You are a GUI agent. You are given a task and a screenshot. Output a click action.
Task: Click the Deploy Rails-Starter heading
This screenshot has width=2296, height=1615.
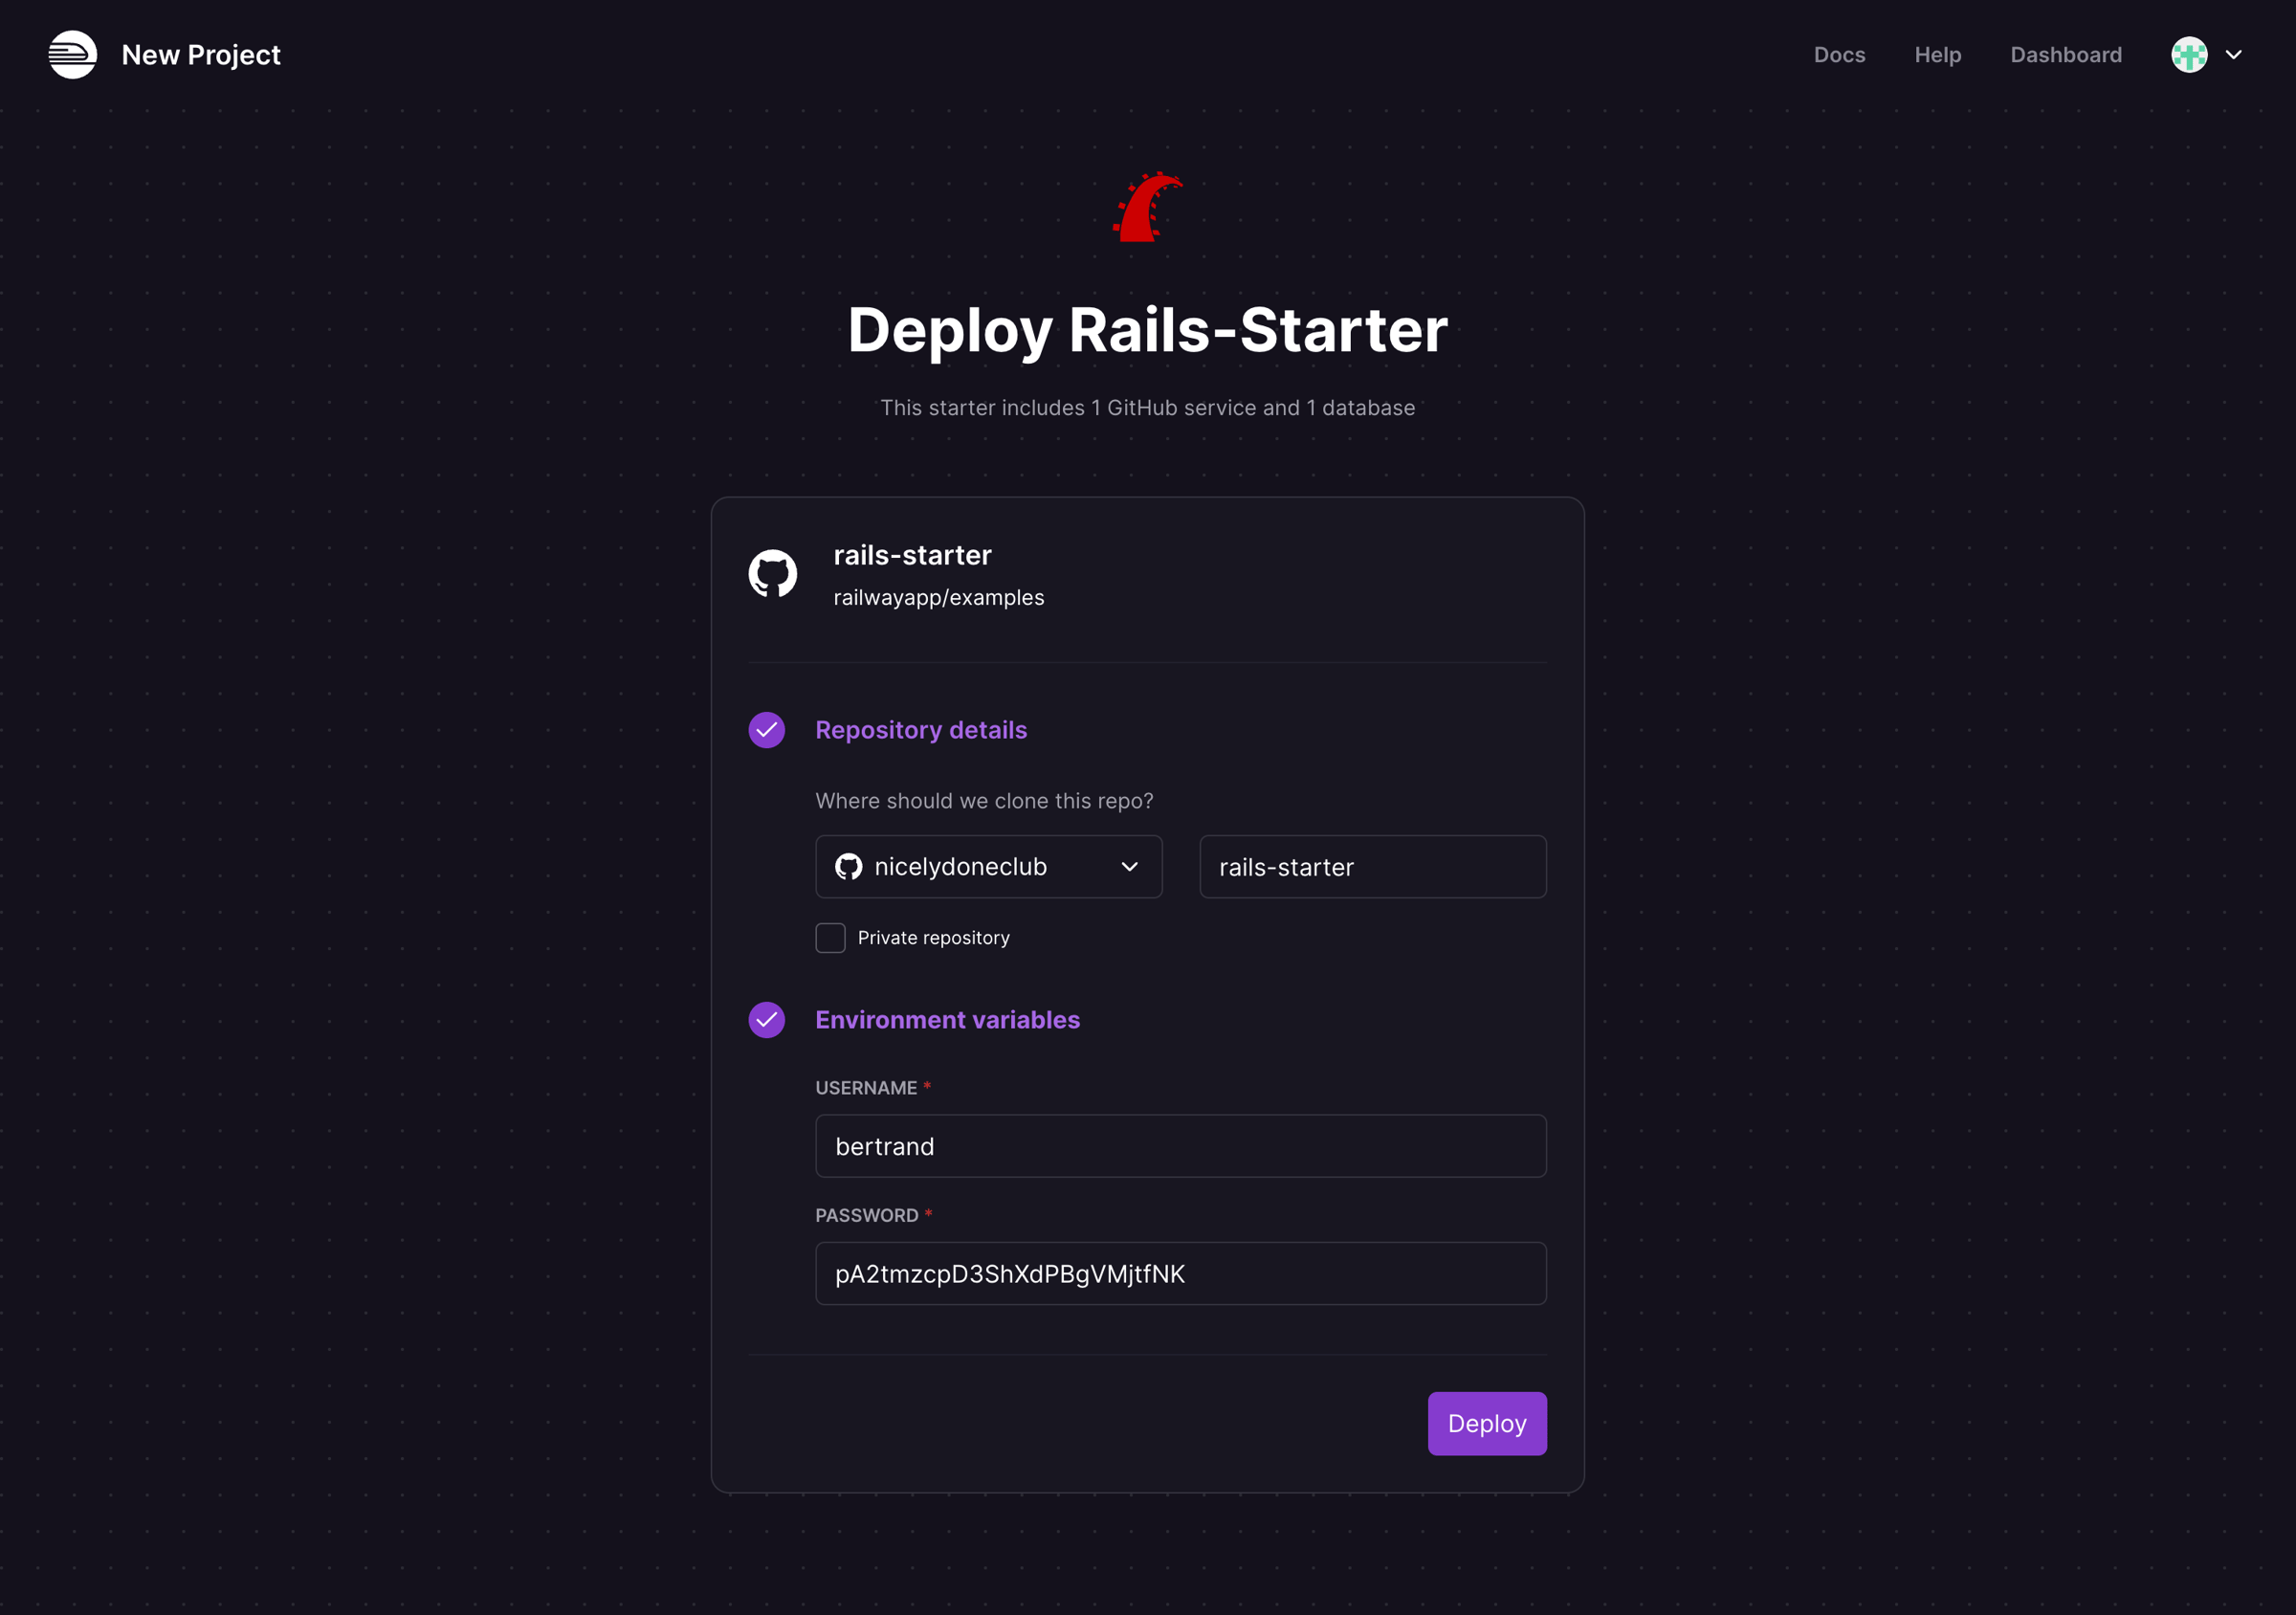[1148, 331]
